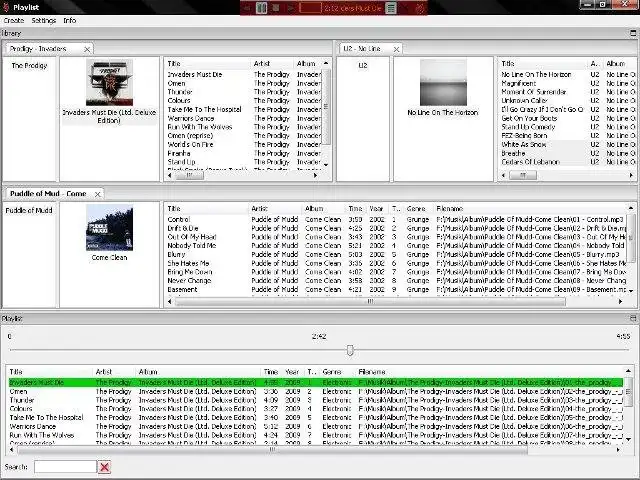Screen dimensions: 640x480
Task: Select "Thunder" row in the playlist
Action: pyautogui.click(x=316, y=400)
